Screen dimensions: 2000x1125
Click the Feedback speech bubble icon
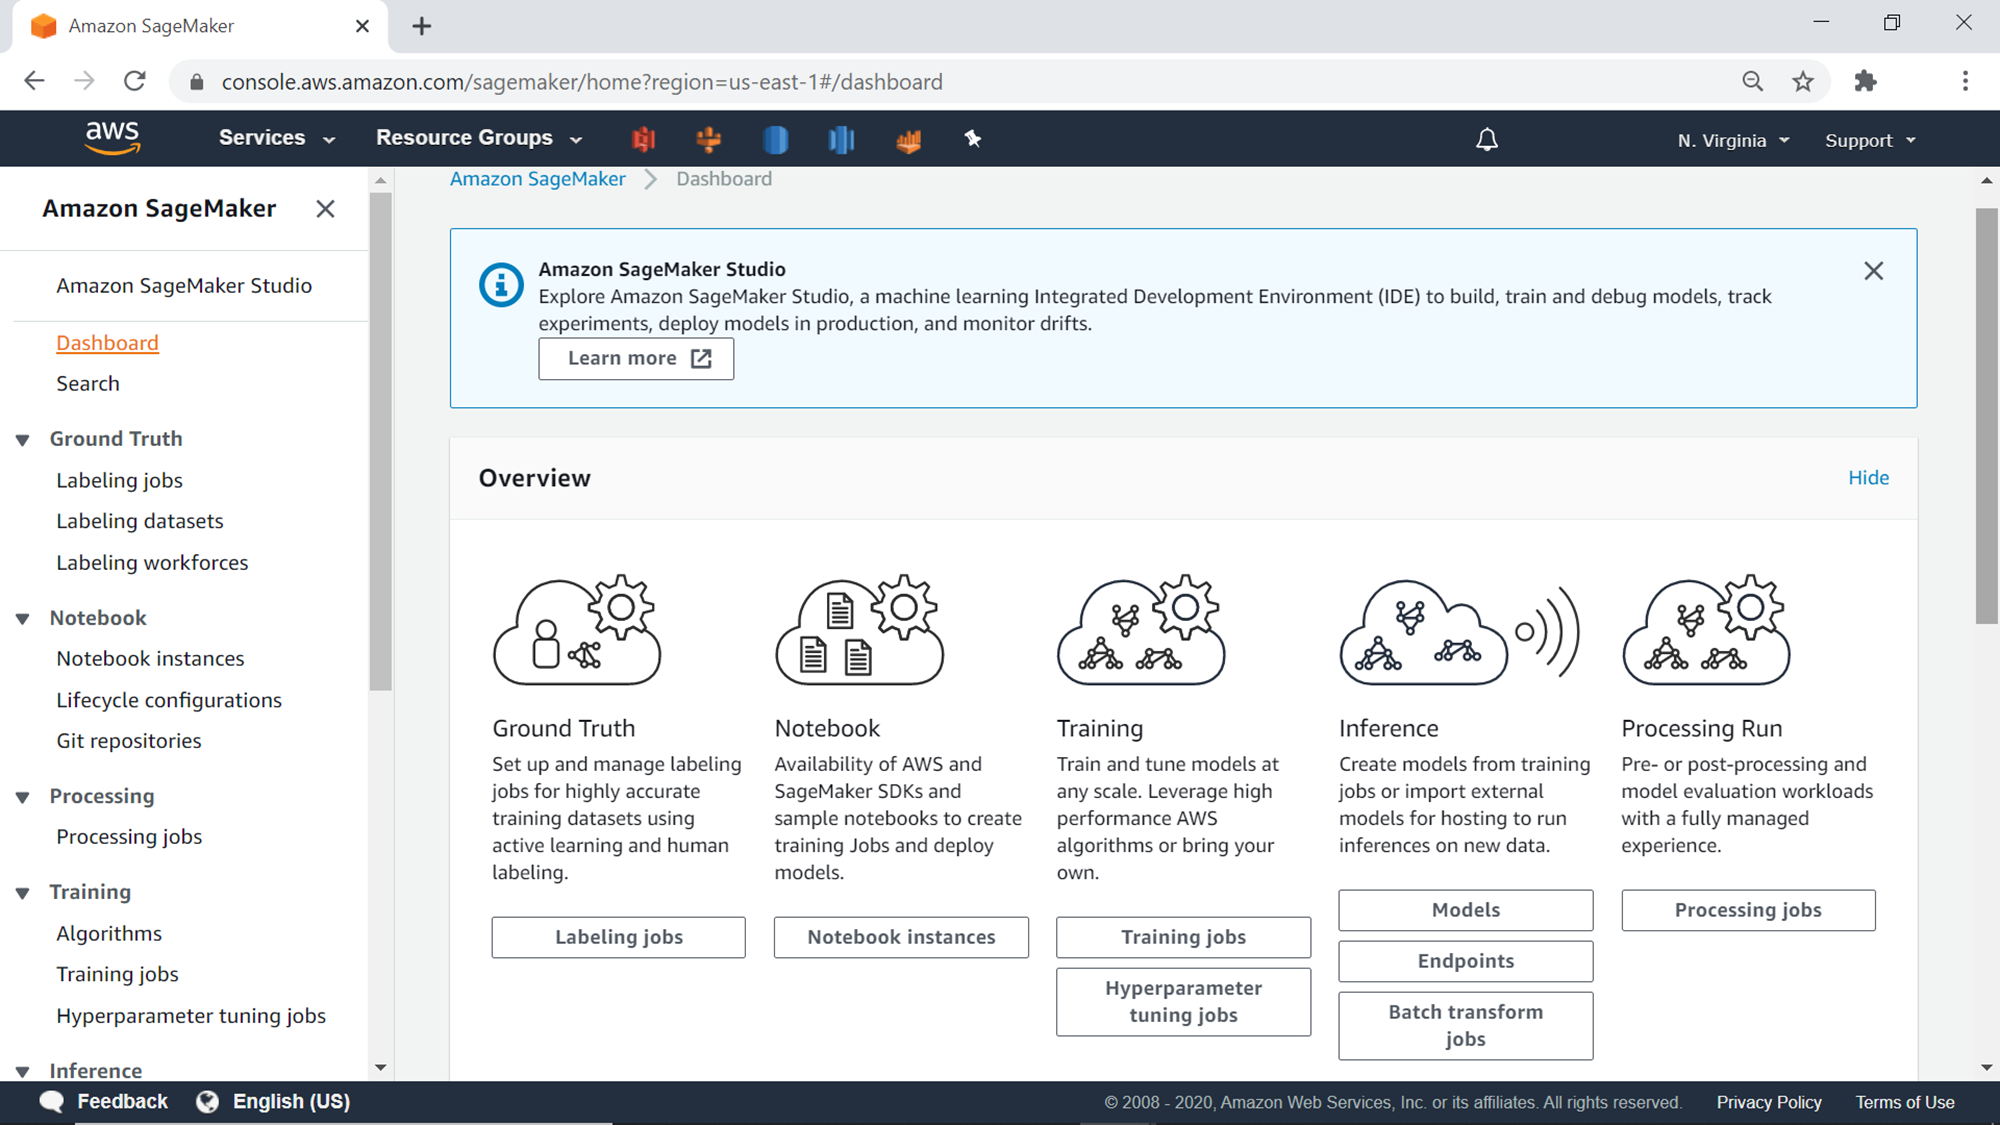click(51, 1101)
